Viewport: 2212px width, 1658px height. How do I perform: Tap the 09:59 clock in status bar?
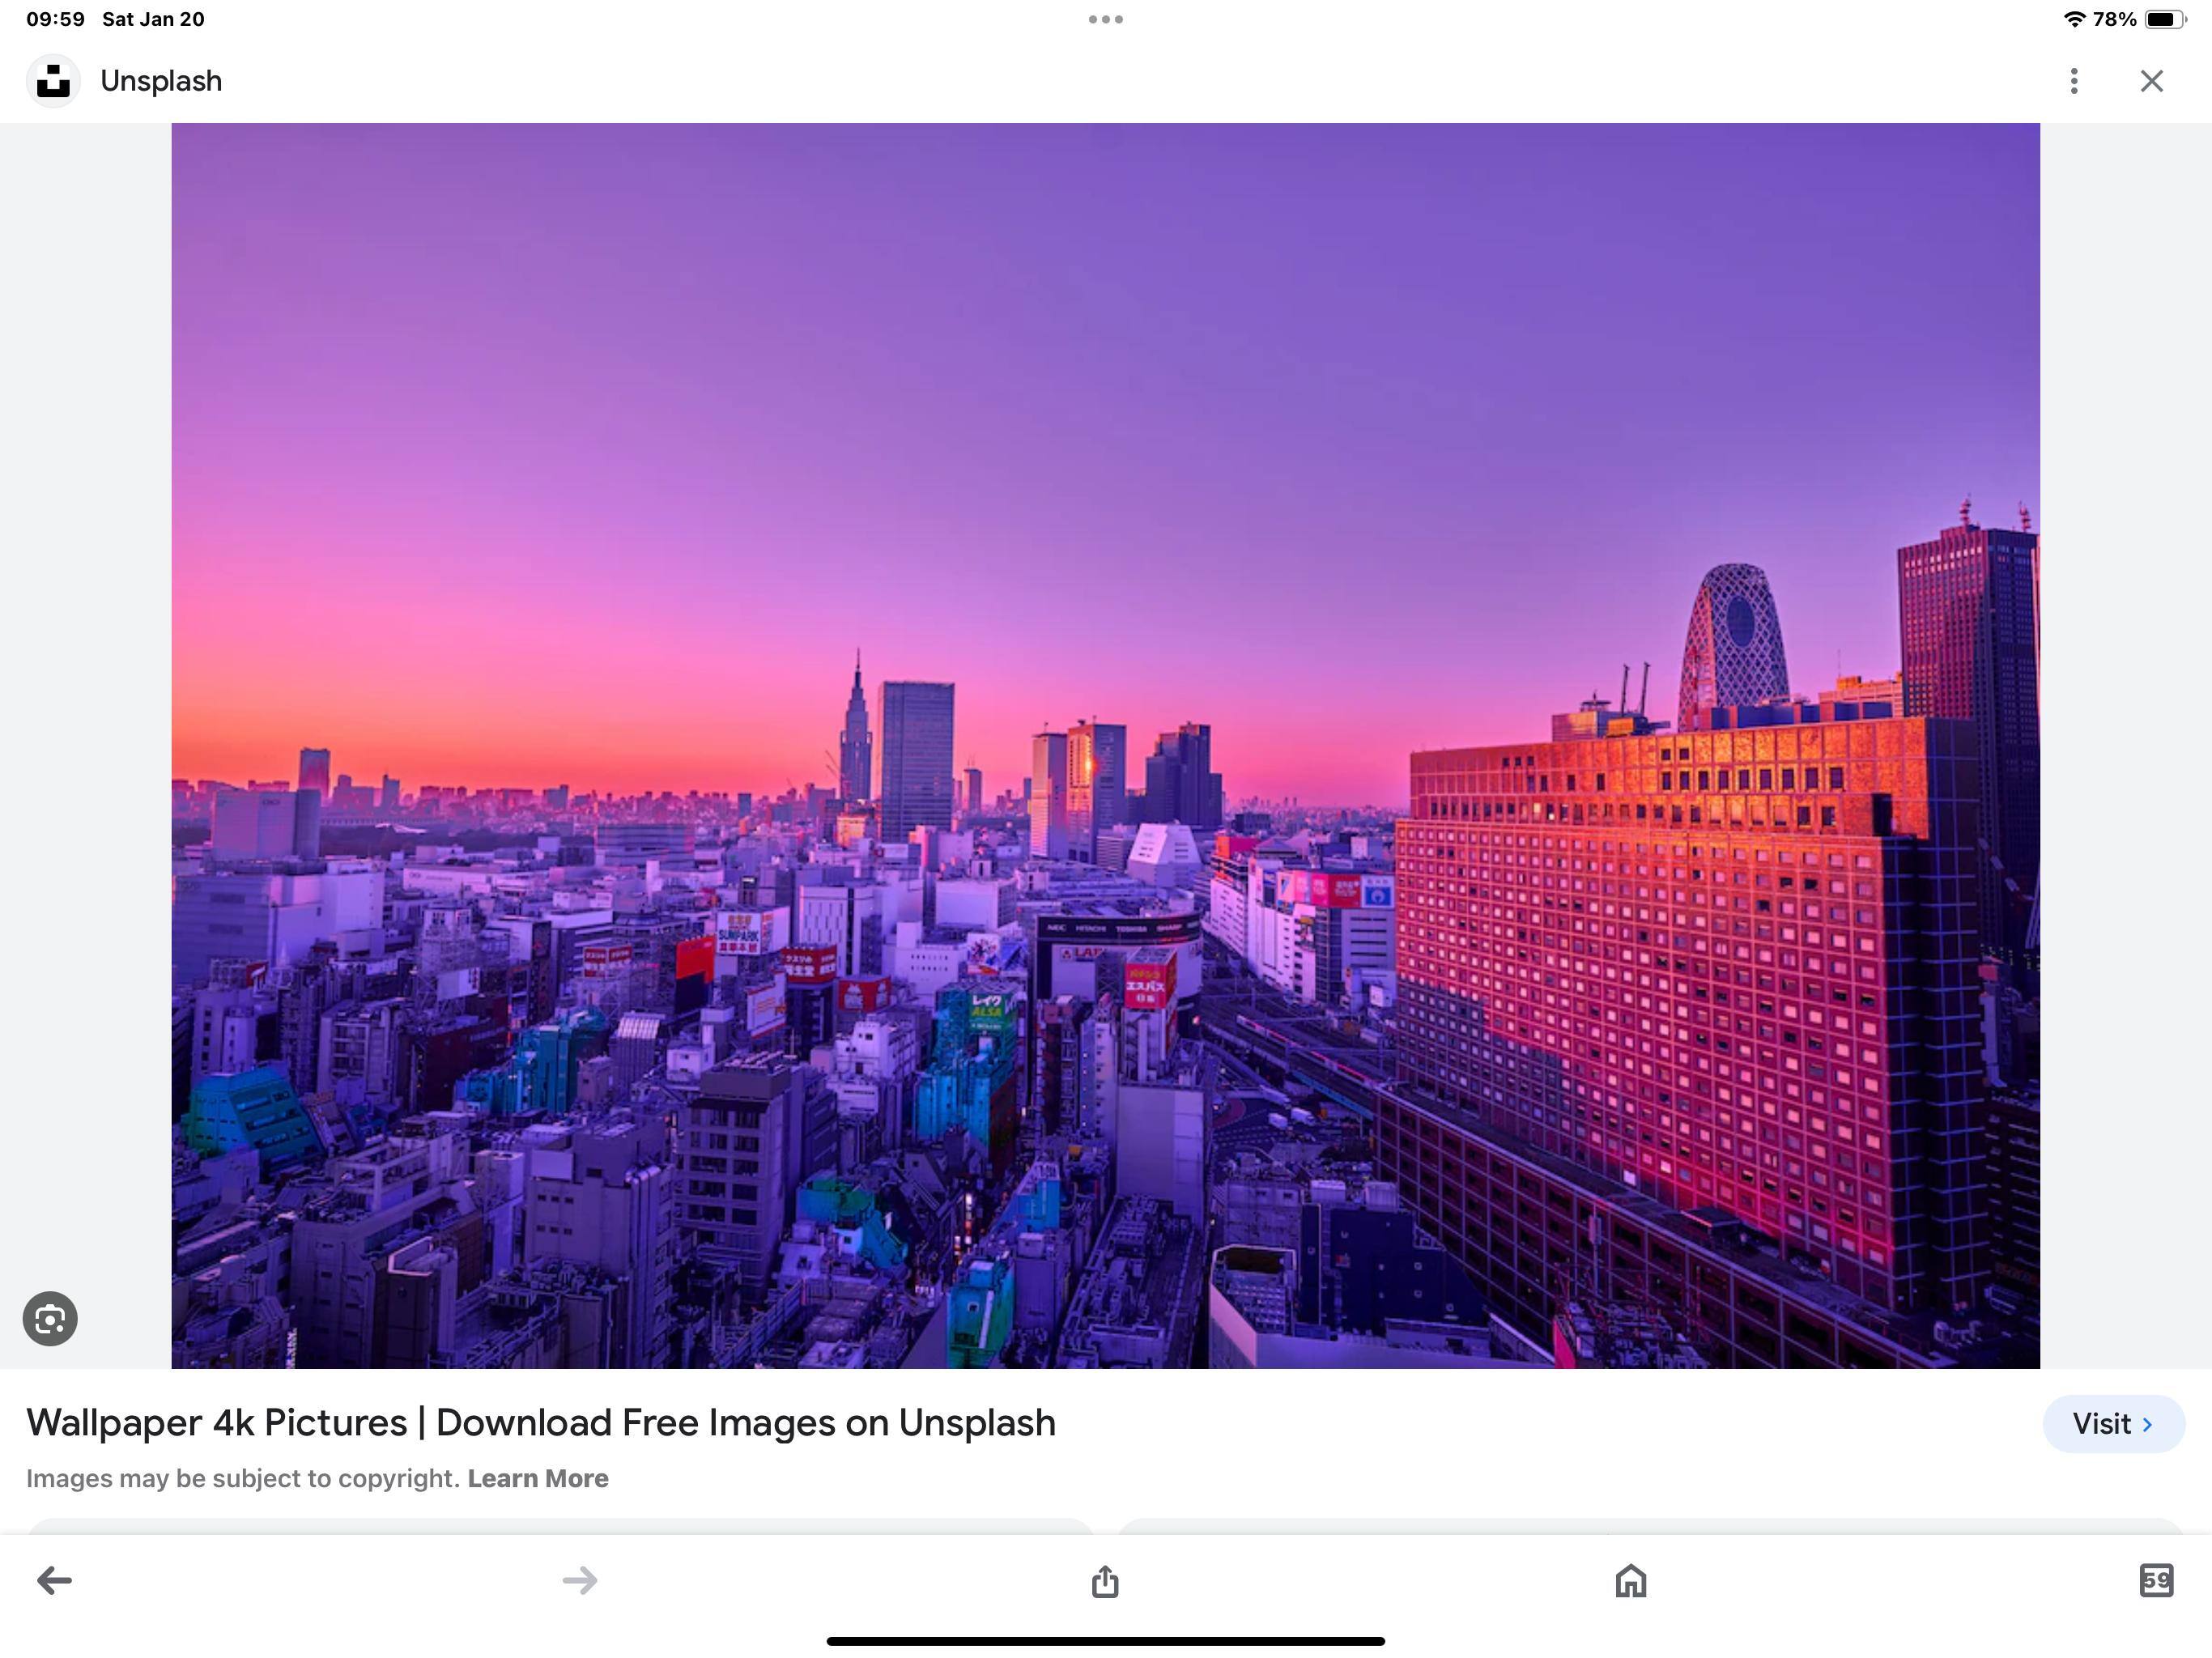(55, 19)
